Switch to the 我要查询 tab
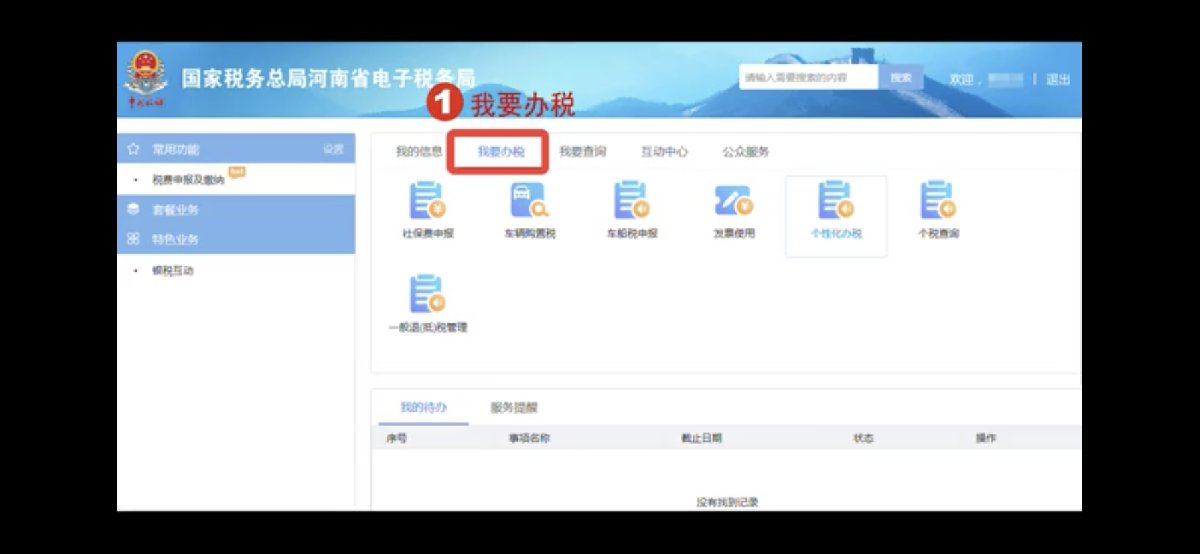Screen dimensions: 1200x554 (x=582, y=152)
